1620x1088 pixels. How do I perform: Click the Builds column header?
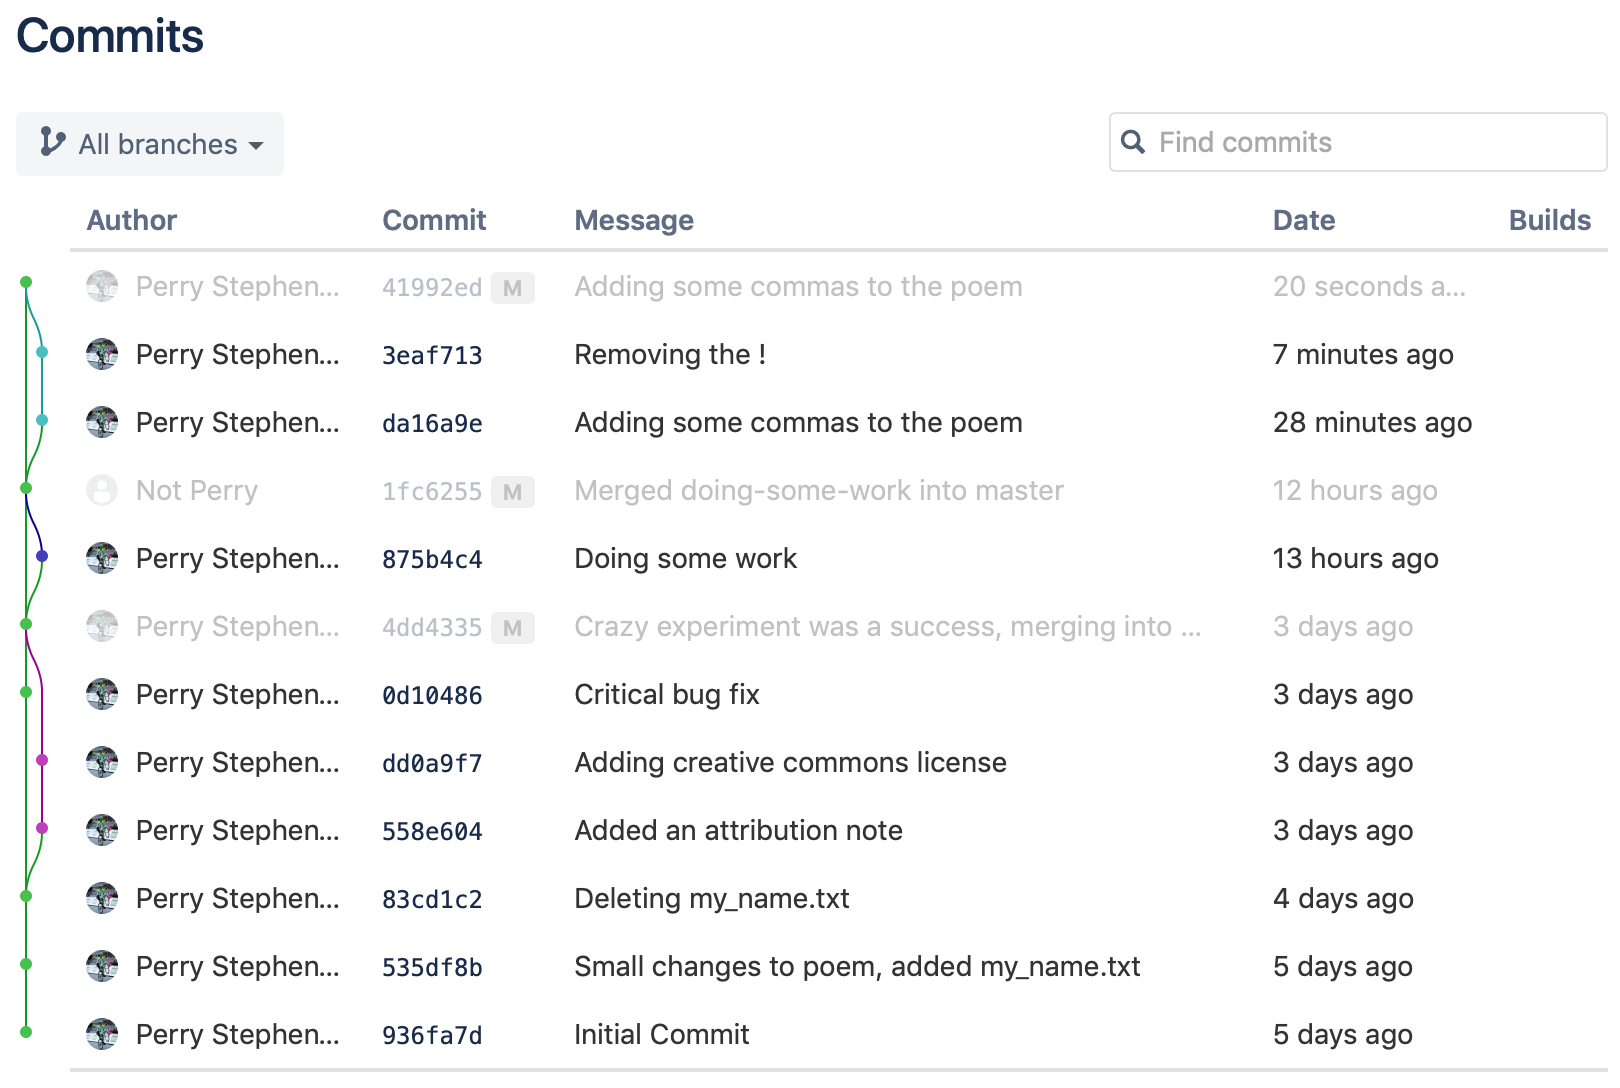(1550, 220)
